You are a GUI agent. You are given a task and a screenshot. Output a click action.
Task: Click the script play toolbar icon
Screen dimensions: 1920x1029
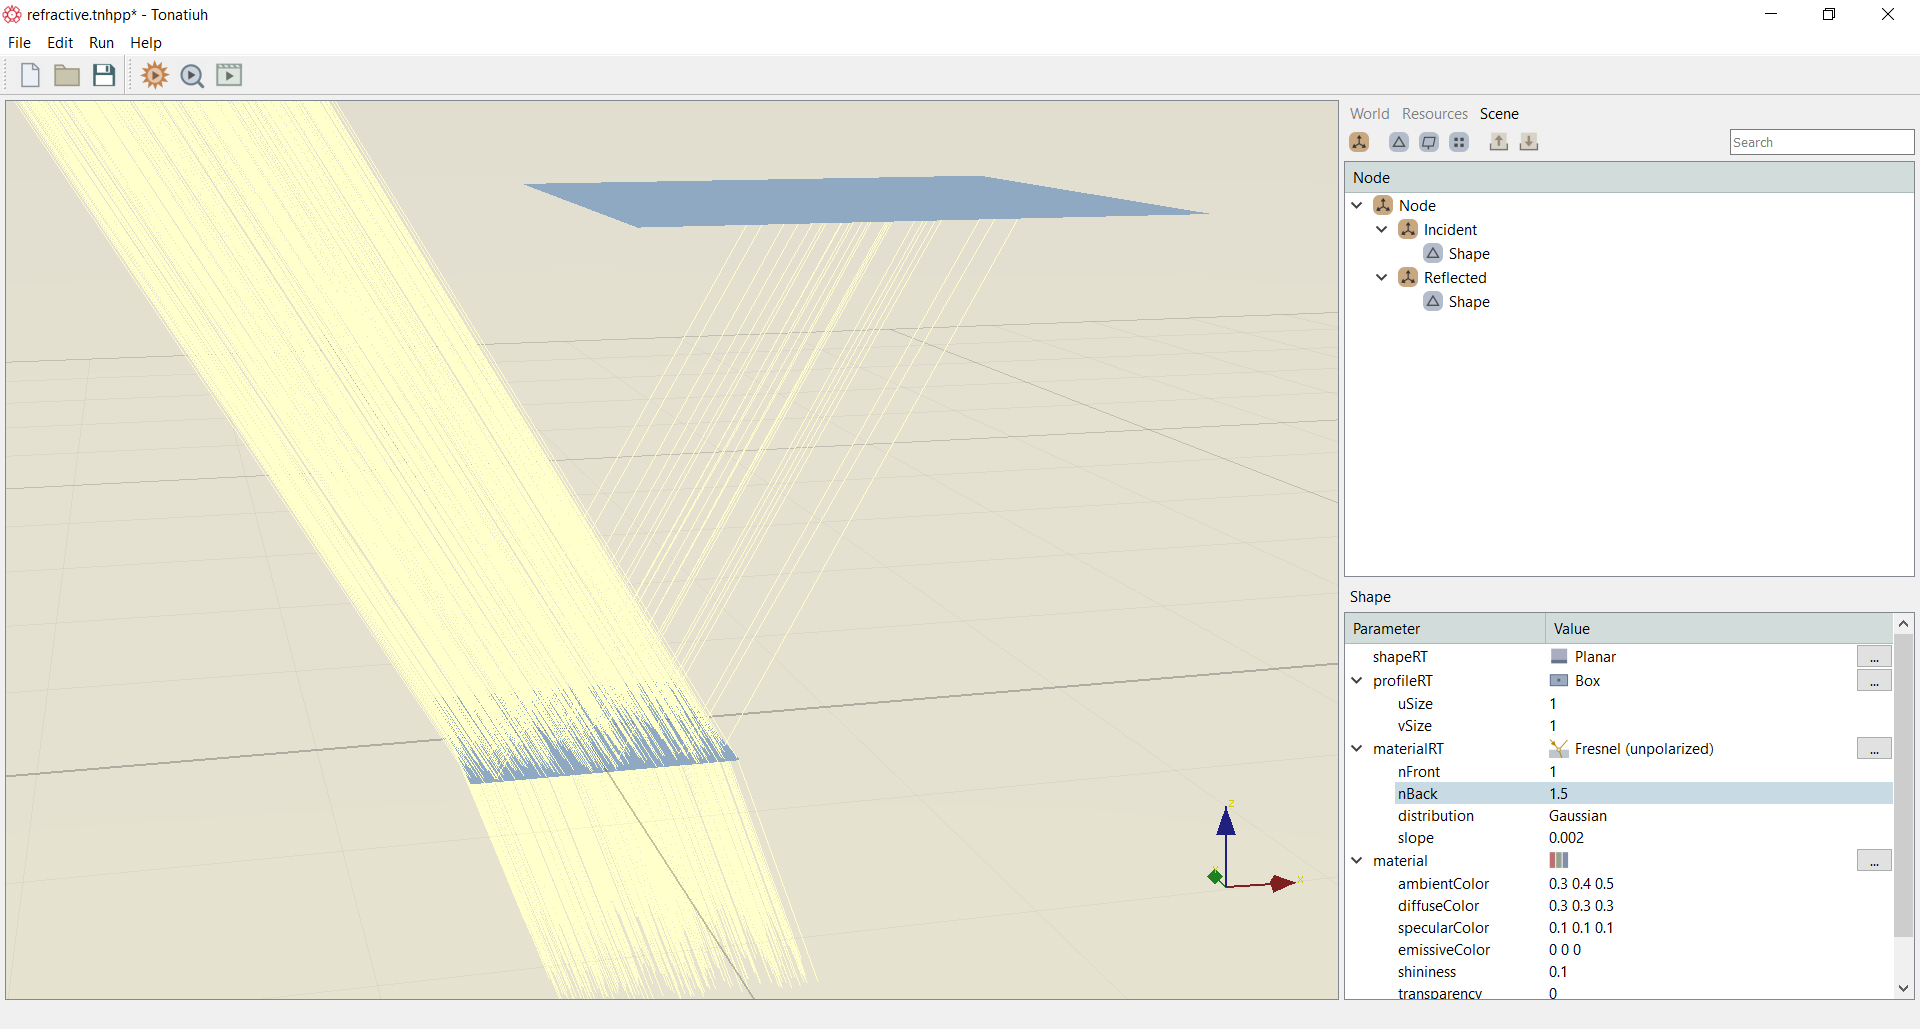tap(229, 75)
